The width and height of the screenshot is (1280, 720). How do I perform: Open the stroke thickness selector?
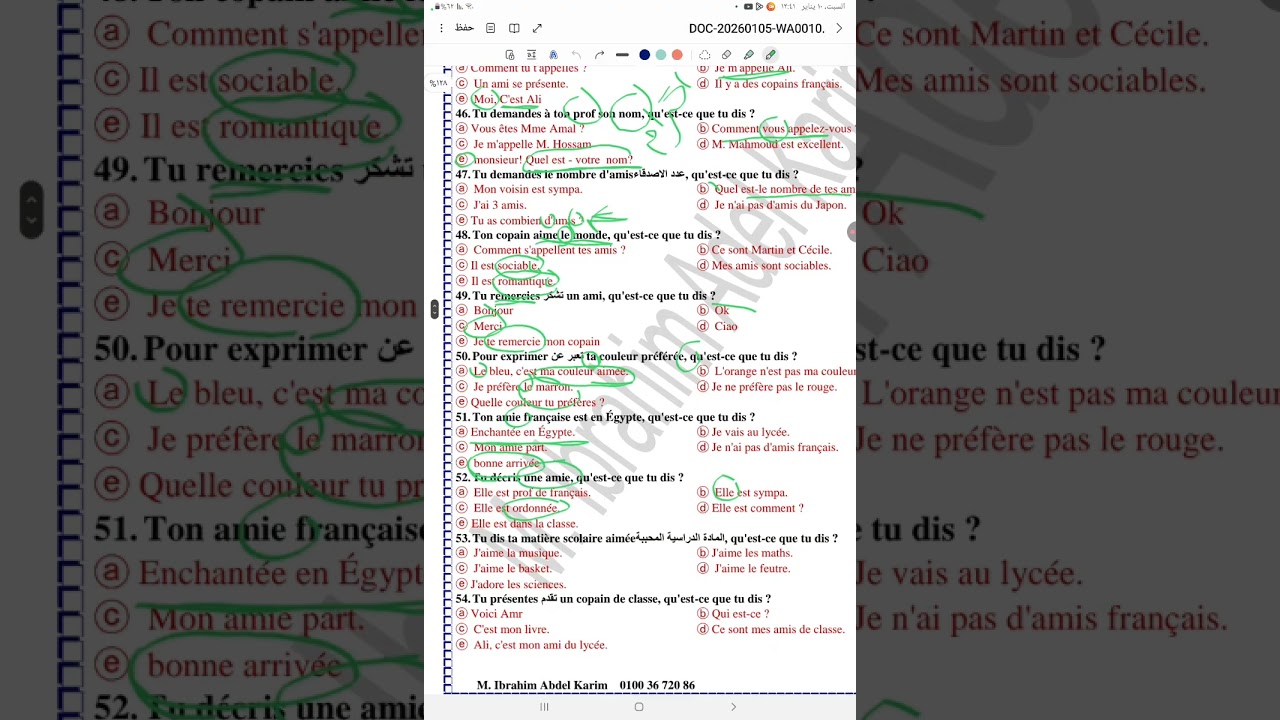tap(622, 55)
